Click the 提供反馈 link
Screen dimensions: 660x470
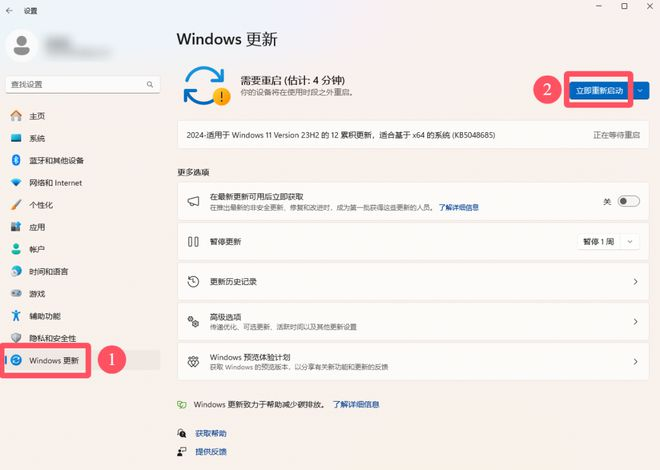click(x=211, y=452)
